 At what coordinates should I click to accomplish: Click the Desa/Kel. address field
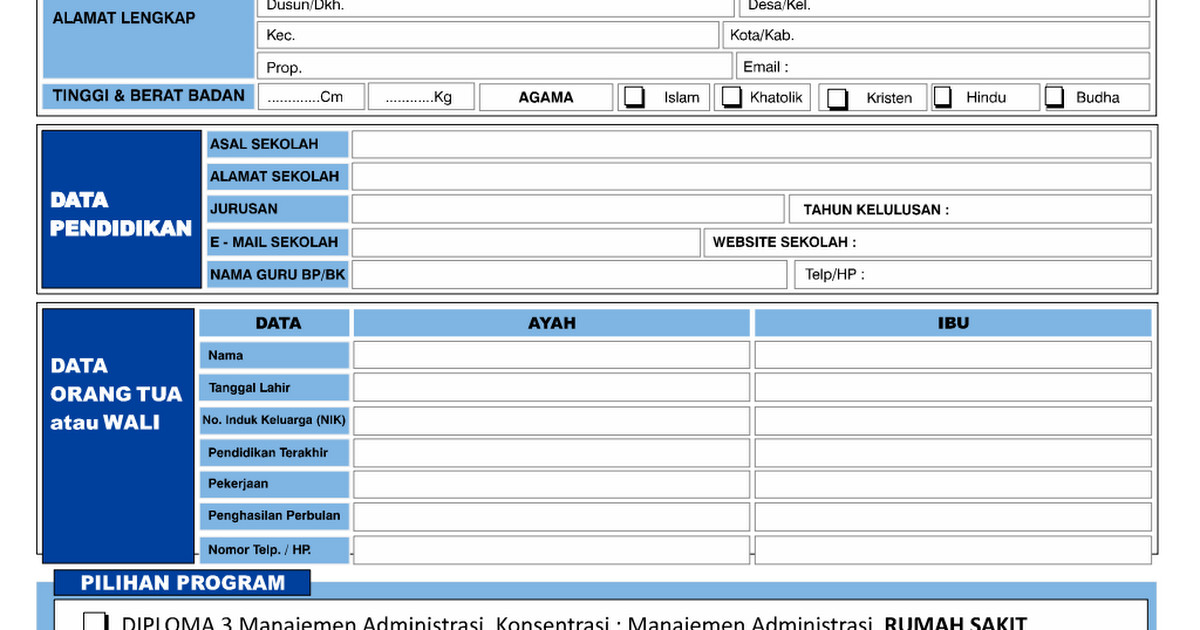pos(944,7)
